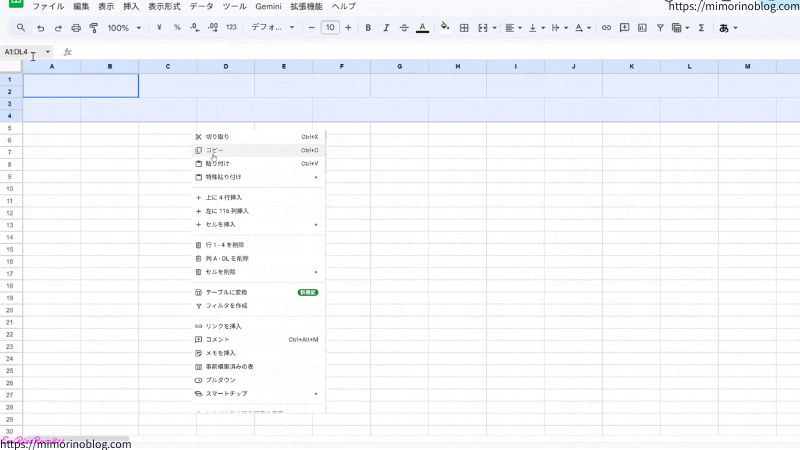Open functions (Σ) menu
Image resolution: width=800 pixels, height=450 pixels.
702,28
